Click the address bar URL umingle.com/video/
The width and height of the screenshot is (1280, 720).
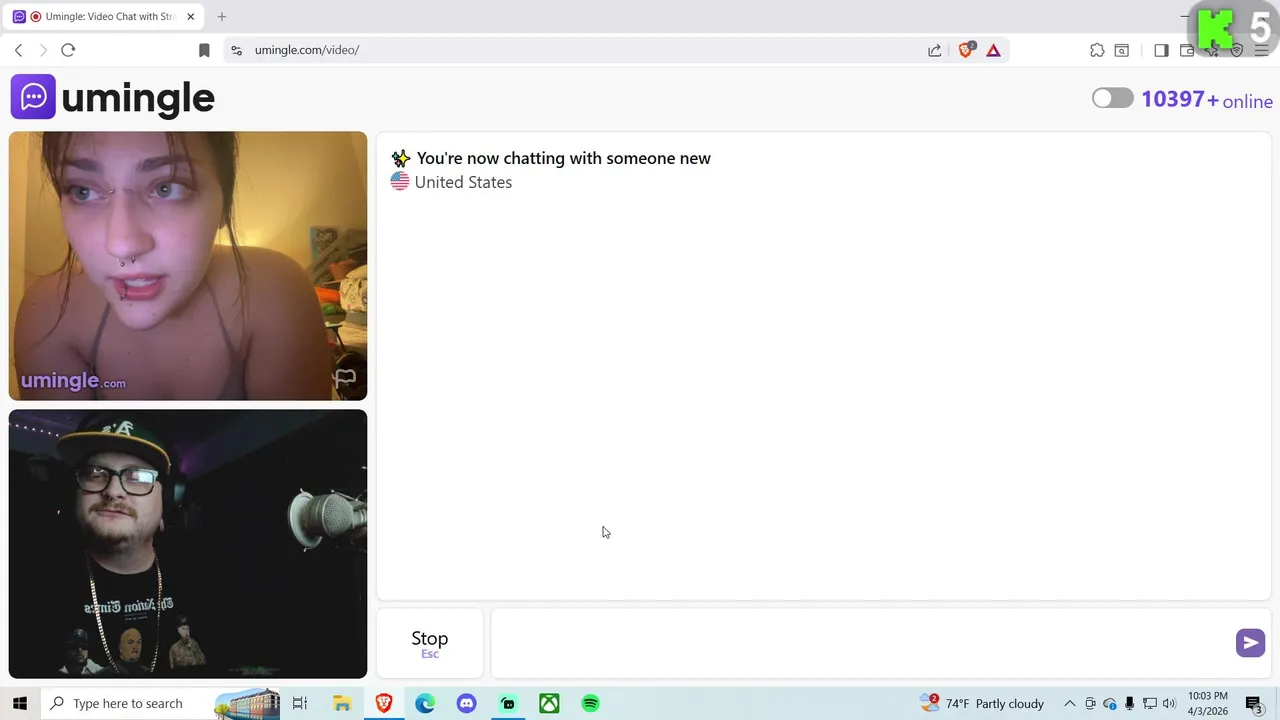307,50
